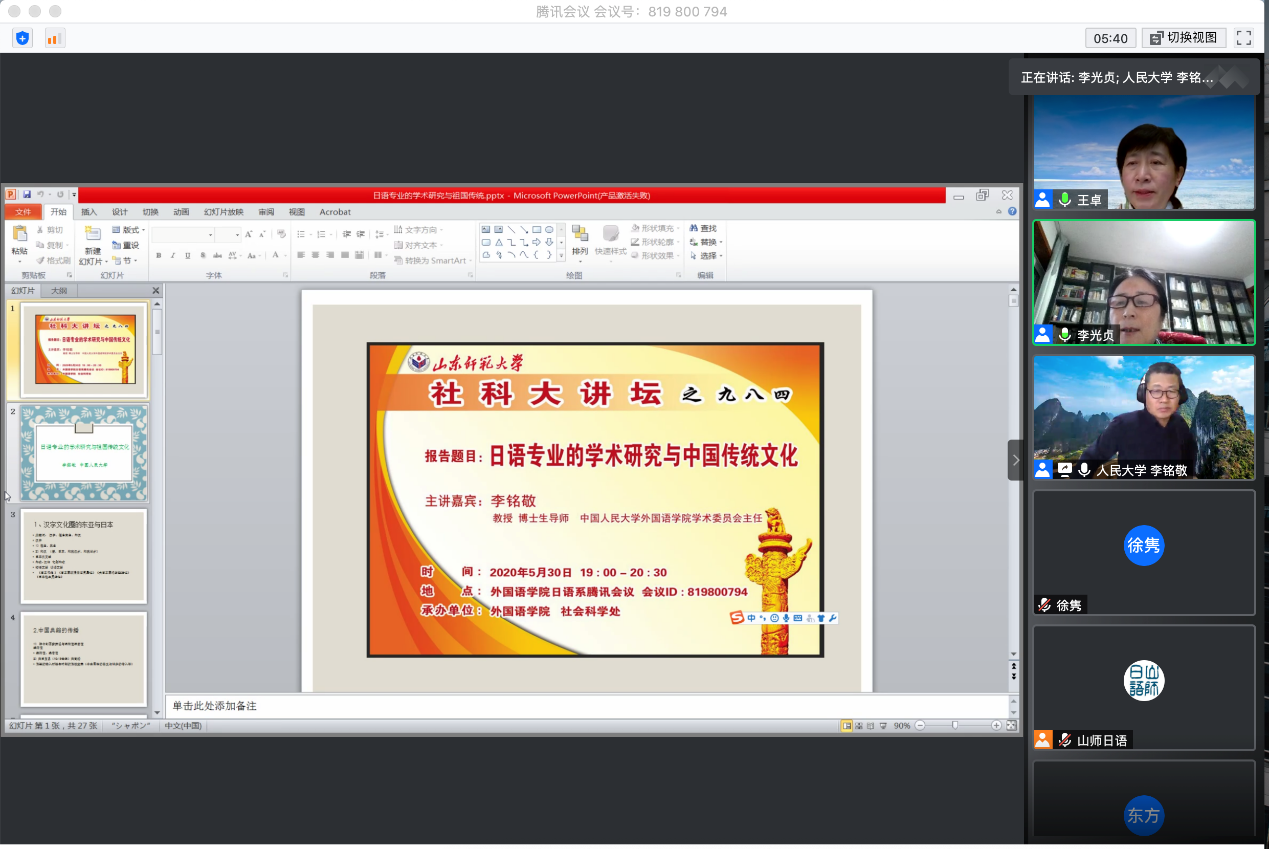Collapse the participant video panel arrow
This screenshot has height=849, width=1269.
pos(1016,460)
